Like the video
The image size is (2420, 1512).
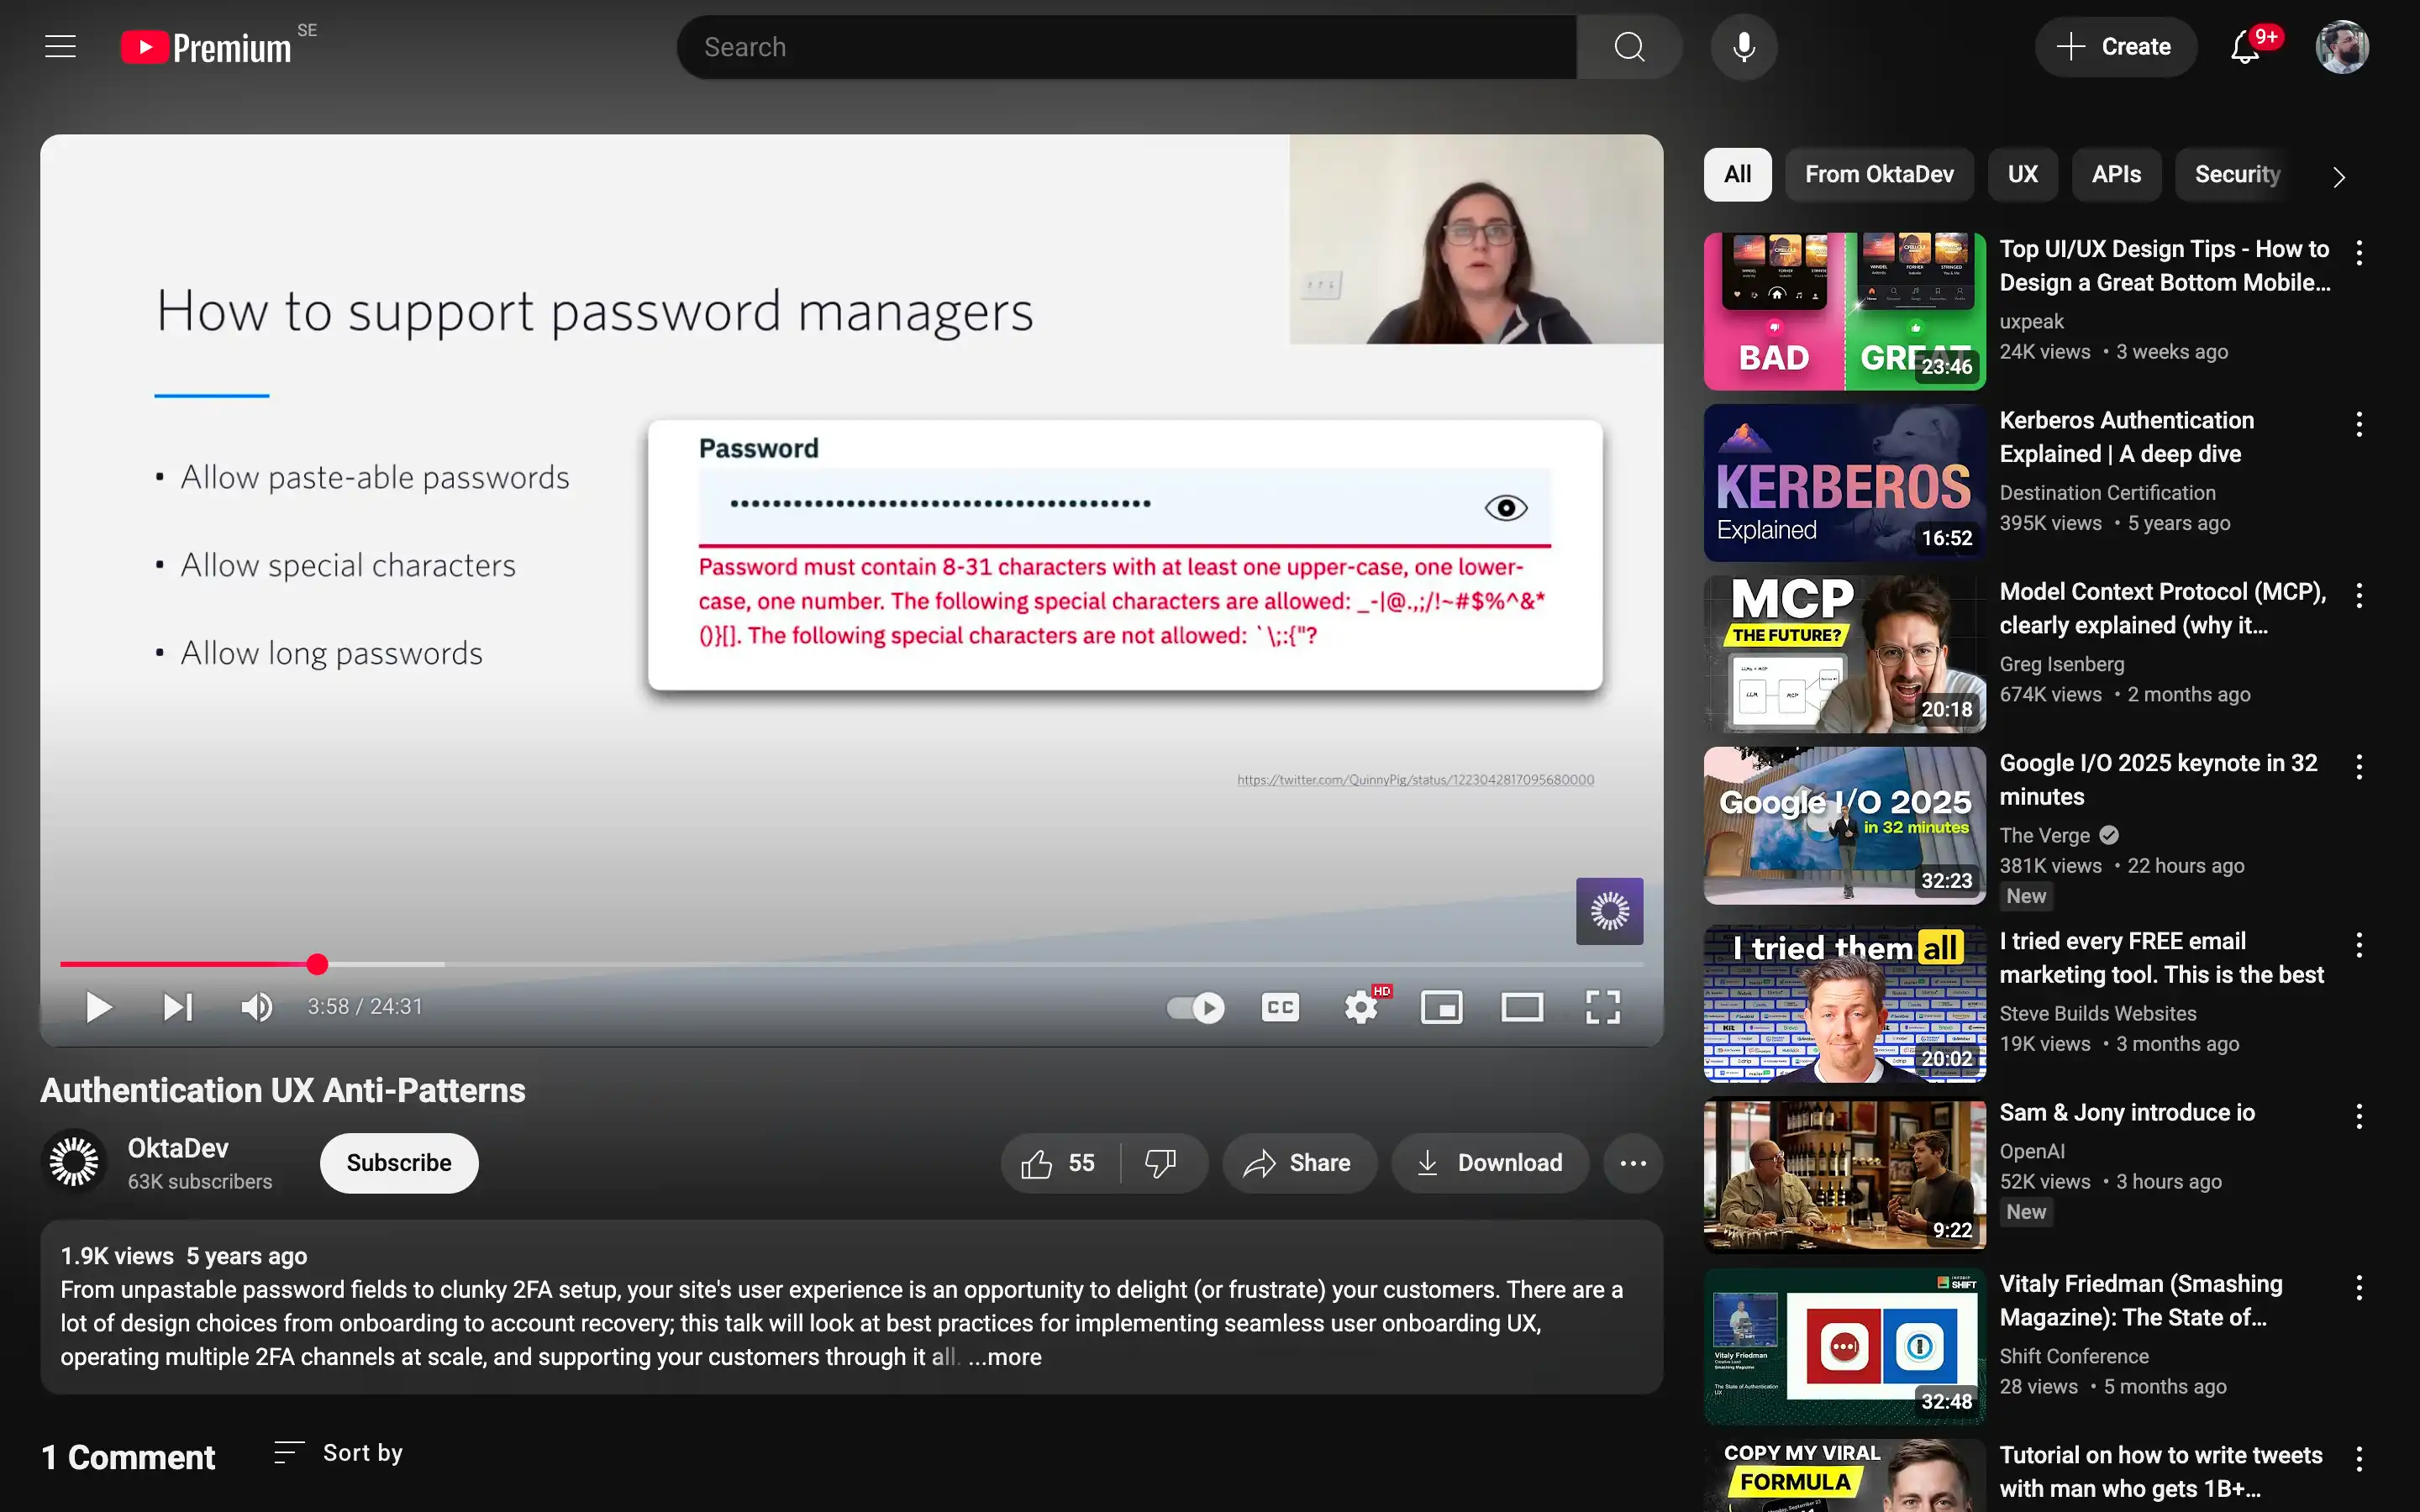click(x=1059, y=1163)
